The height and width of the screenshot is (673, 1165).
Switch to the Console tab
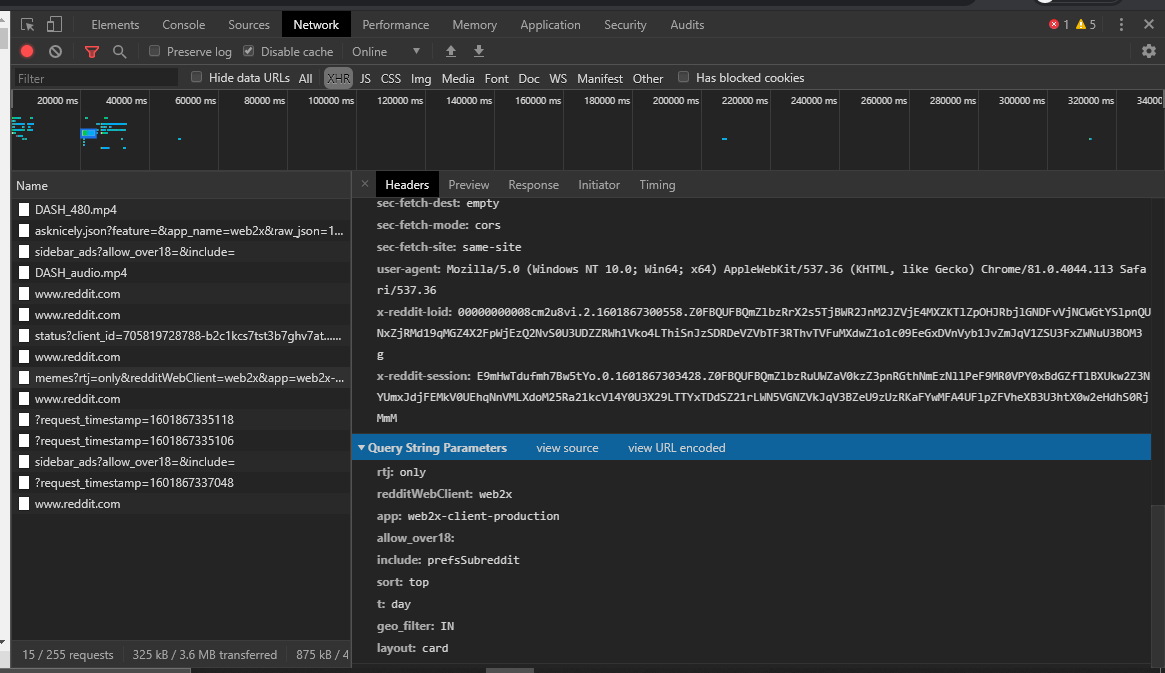click(184, 25)
